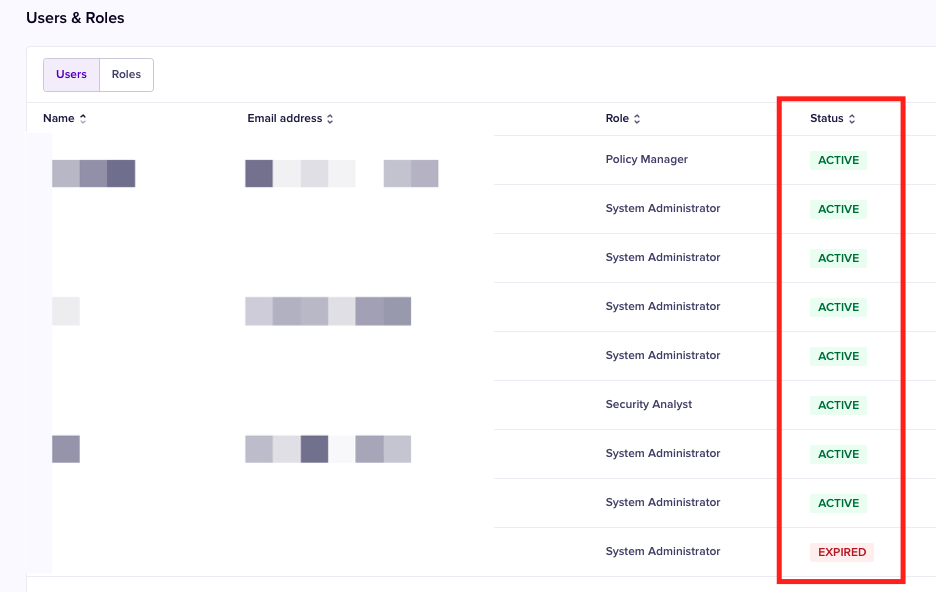Open the Security Analyst role entry
Screen dimensions: 936x592
coord(648,405)
